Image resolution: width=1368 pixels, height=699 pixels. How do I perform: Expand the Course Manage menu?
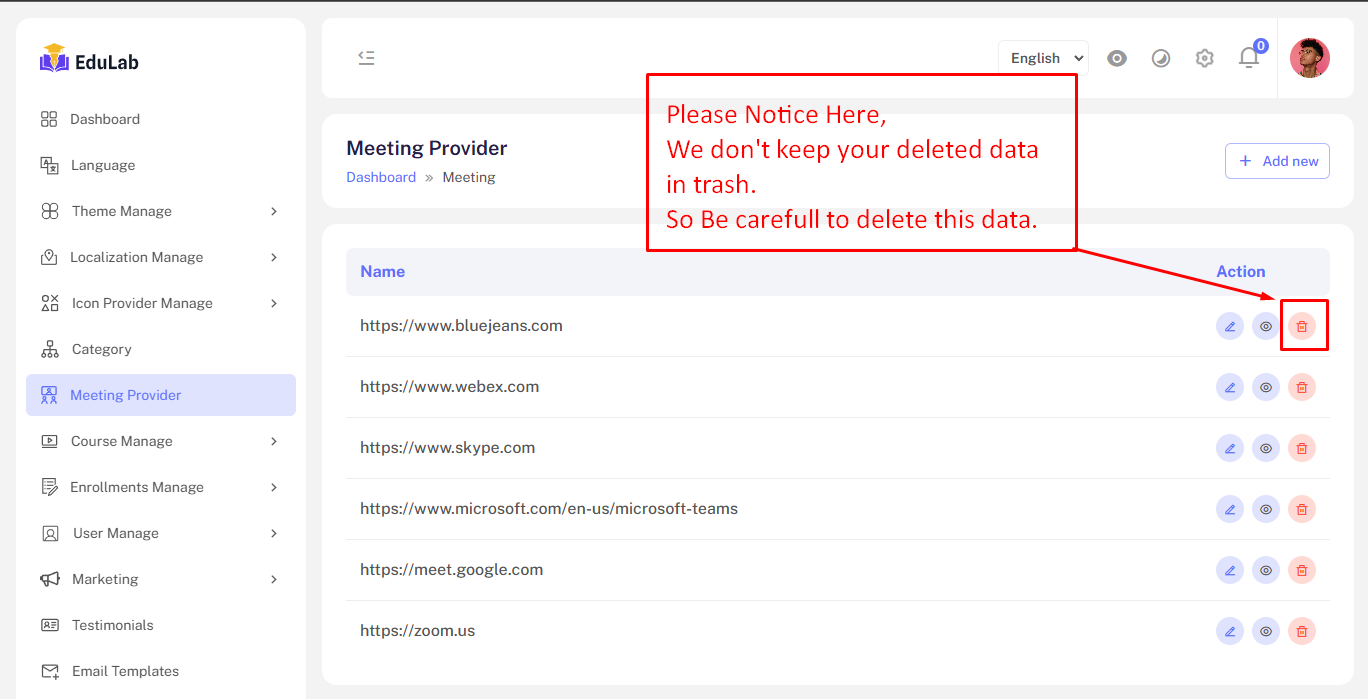(160, 441)
